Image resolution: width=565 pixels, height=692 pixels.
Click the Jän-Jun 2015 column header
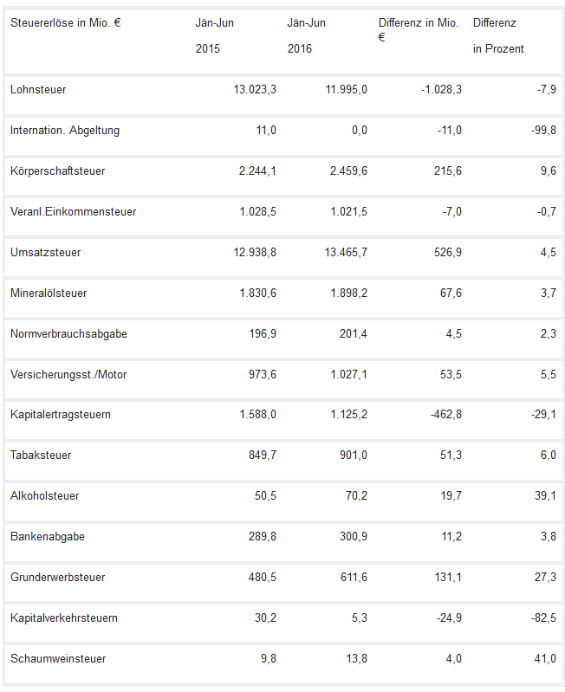pyautogui.click(x=215, y=35)
